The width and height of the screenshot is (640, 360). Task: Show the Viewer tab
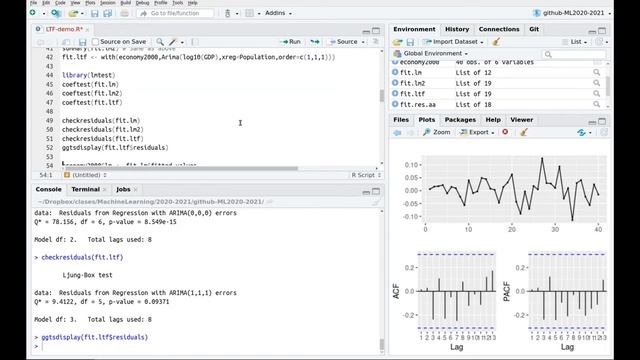pos(521,120)
